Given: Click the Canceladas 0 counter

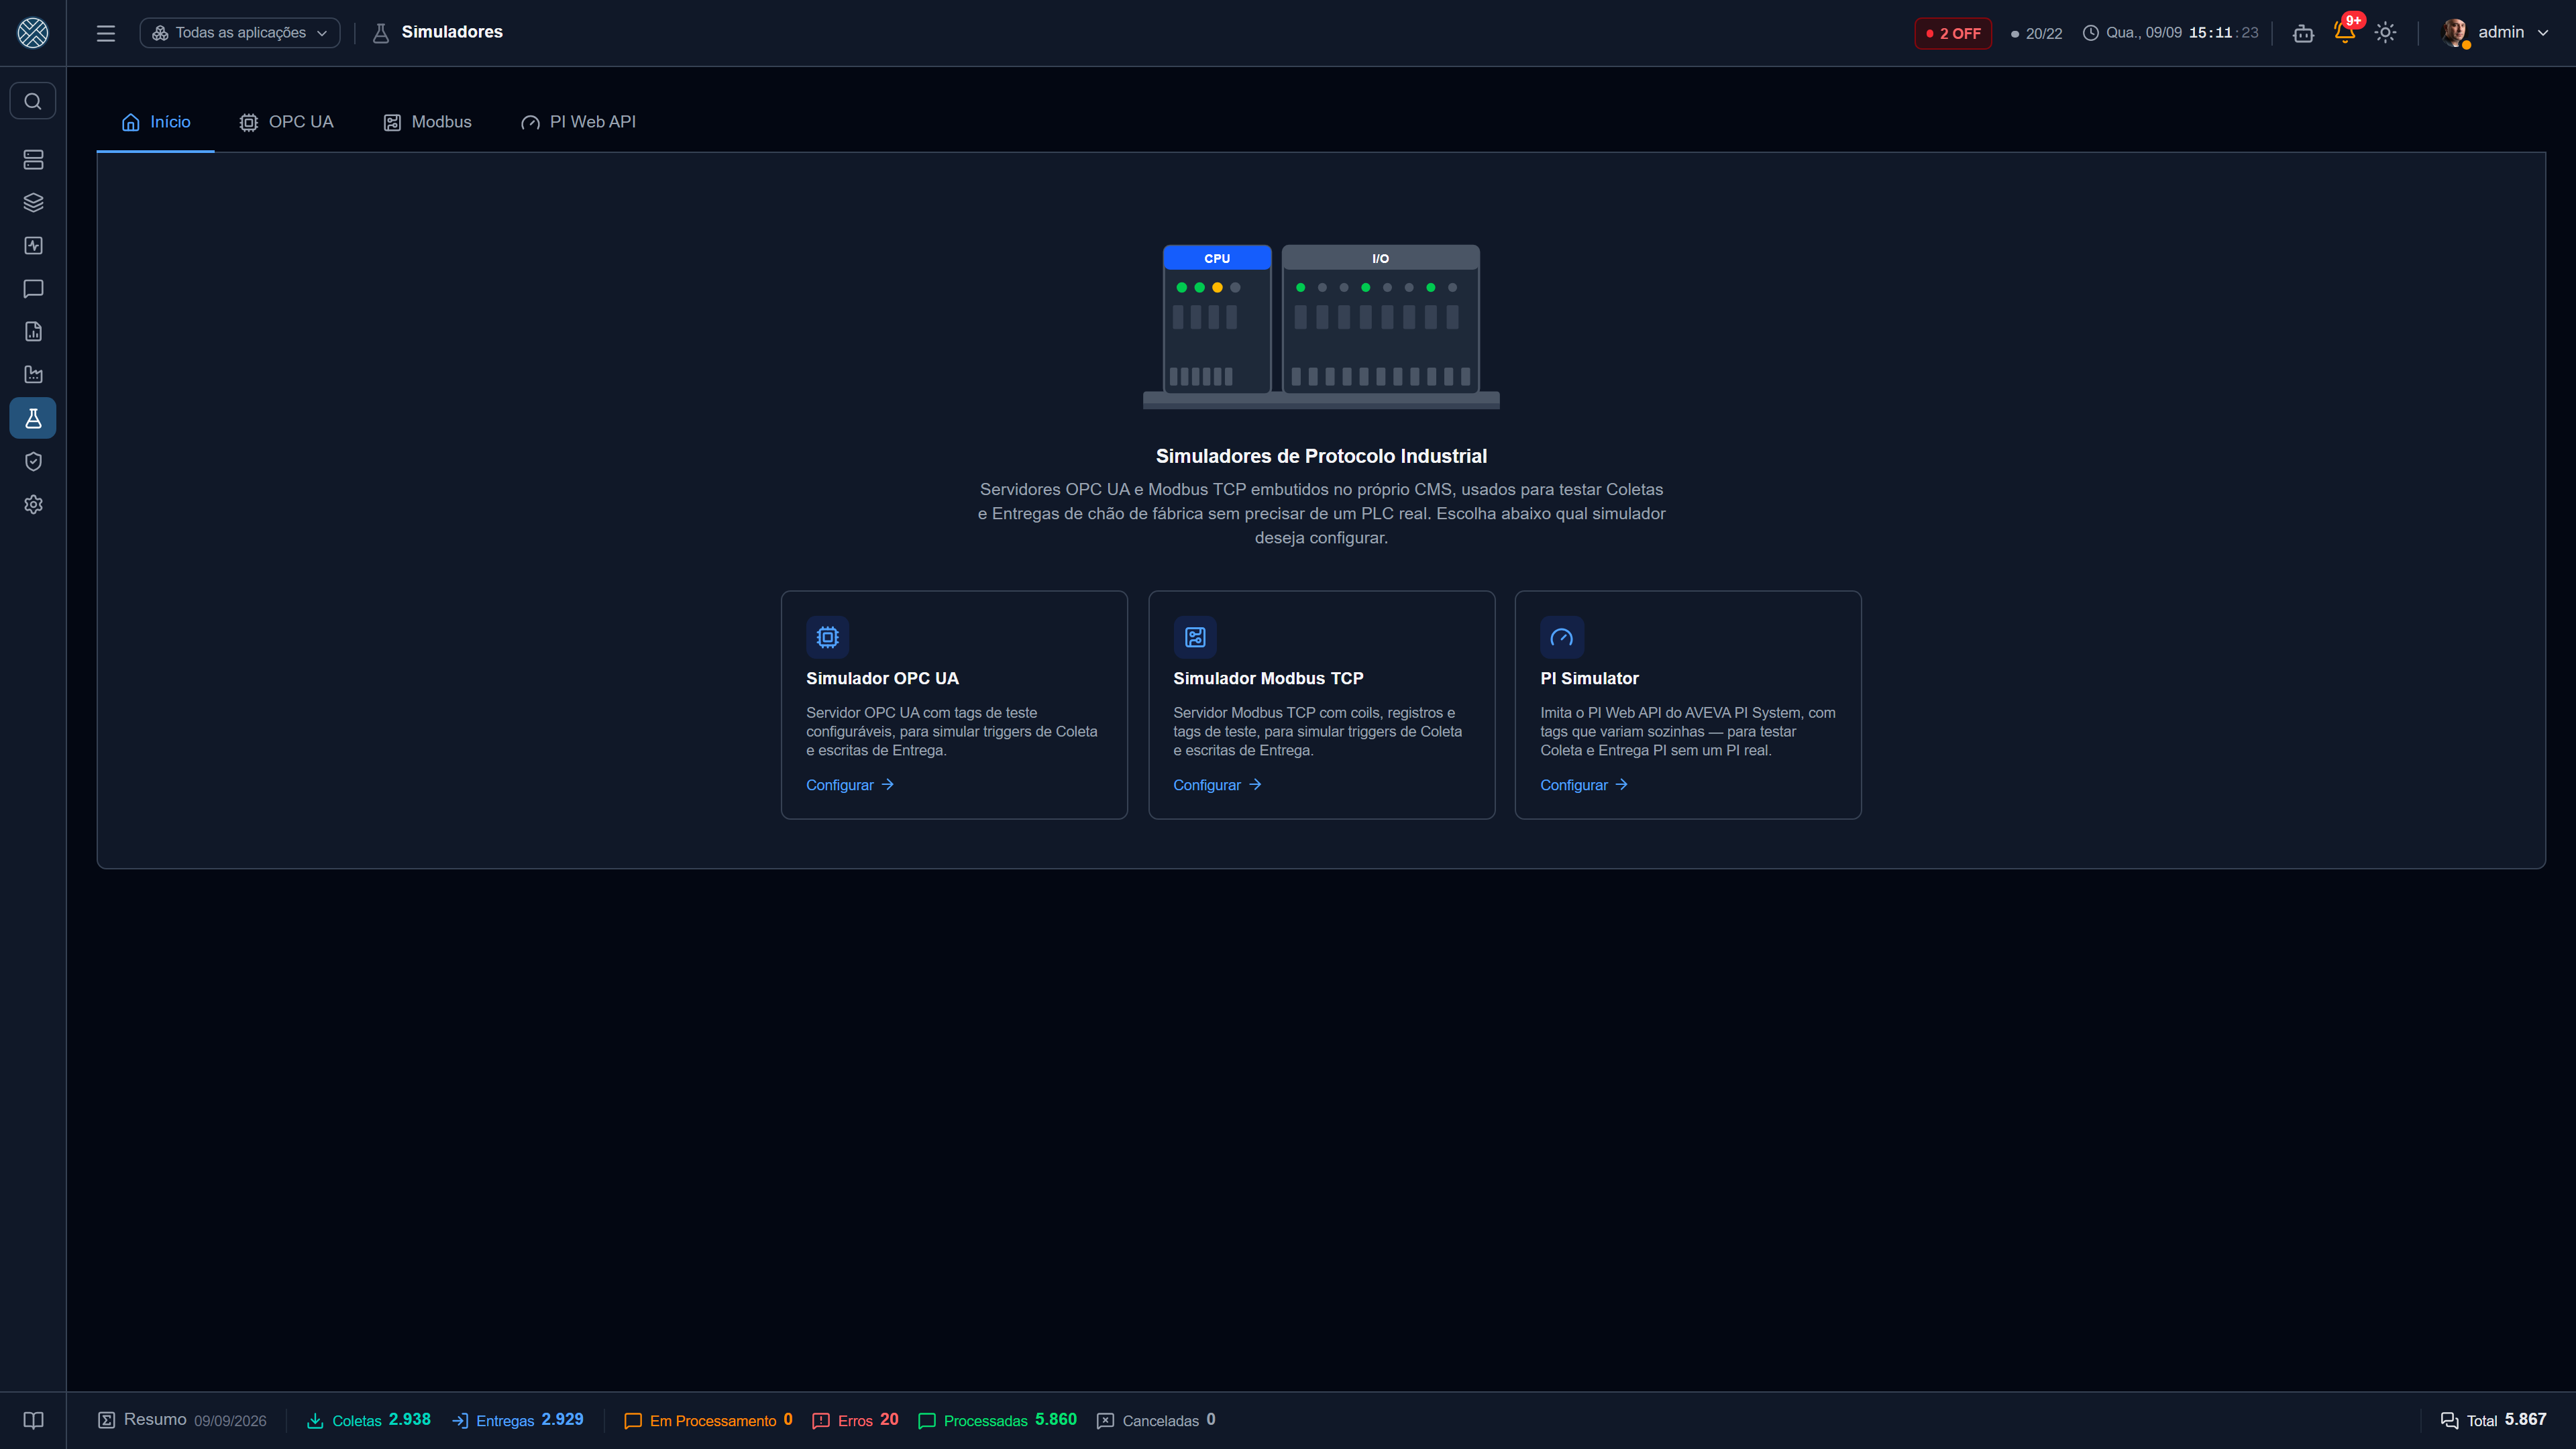Looking at the screenshot, I should [1156, 1420].
